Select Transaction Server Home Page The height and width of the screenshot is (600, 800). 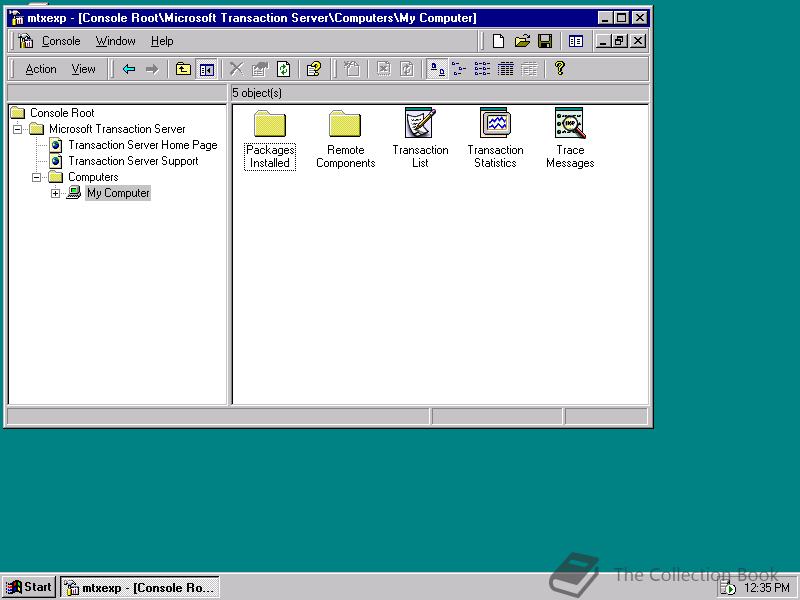click(143, 145)
